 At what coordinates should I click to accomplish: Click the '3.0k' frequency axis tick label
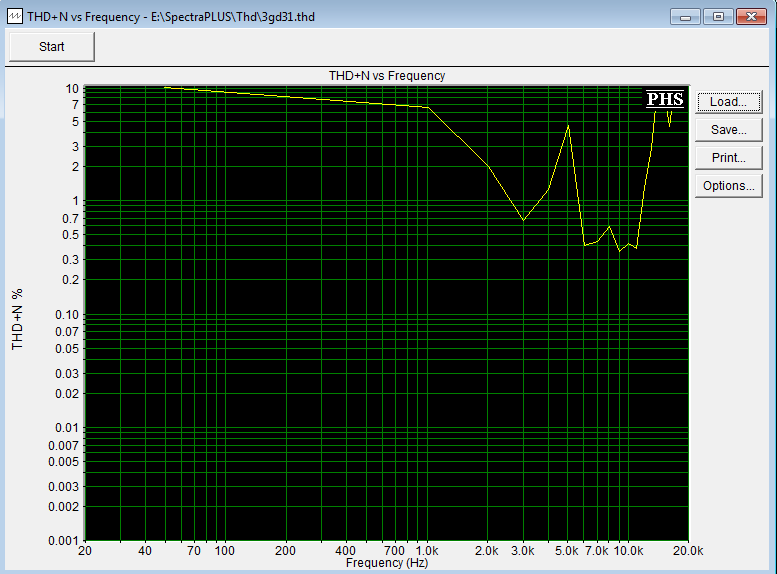pos(523,551)
